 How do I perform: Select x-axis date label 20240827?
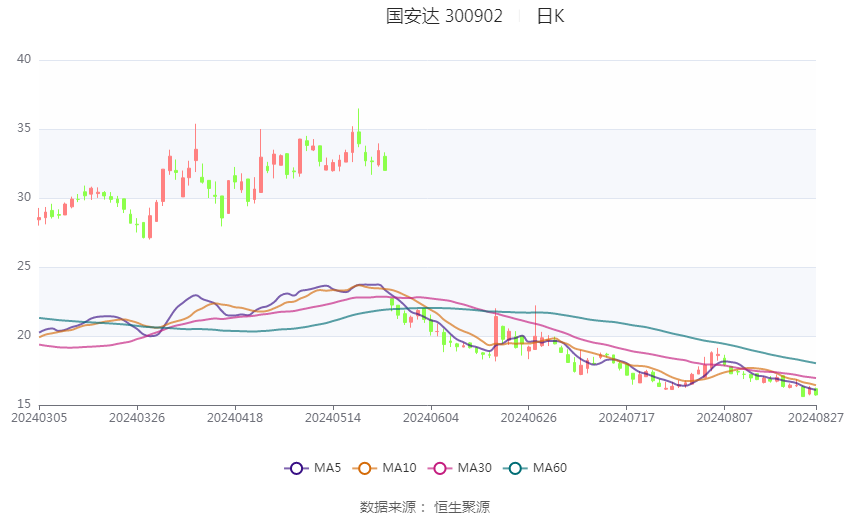tap(816, 418)
